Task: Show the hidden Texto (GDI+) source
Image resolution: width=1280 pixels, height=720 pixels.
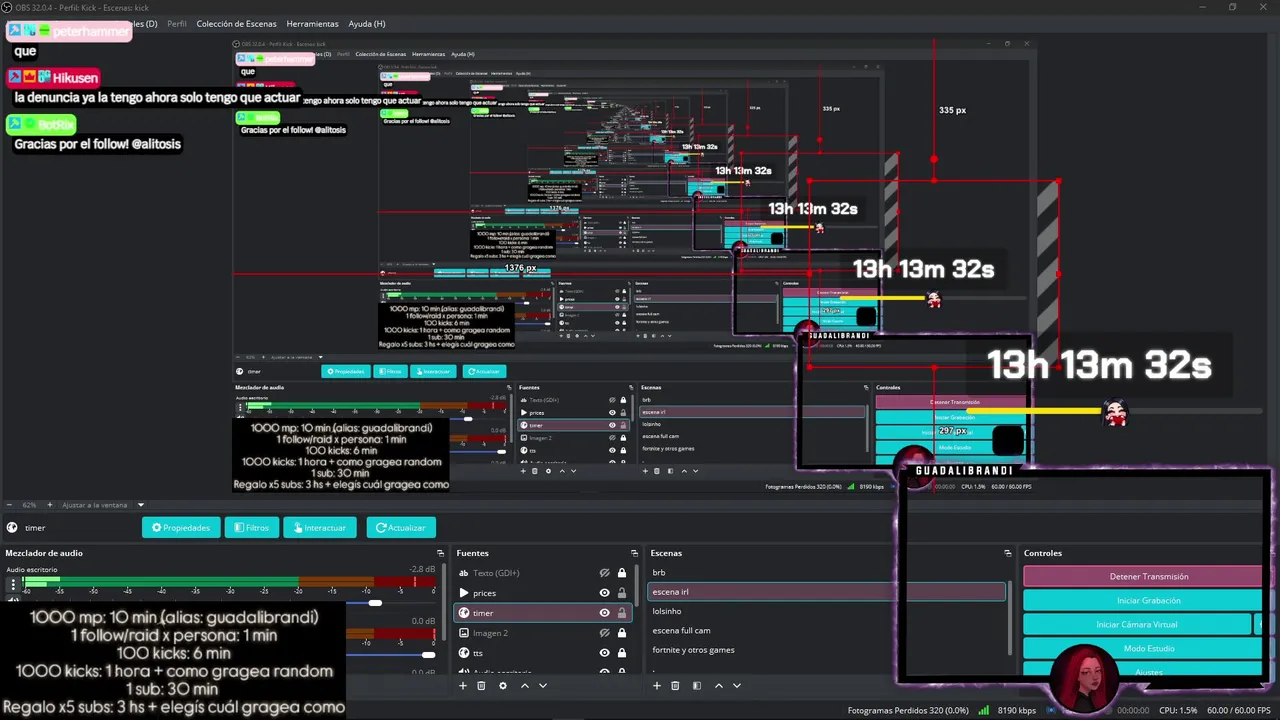Action: [604, 573]
